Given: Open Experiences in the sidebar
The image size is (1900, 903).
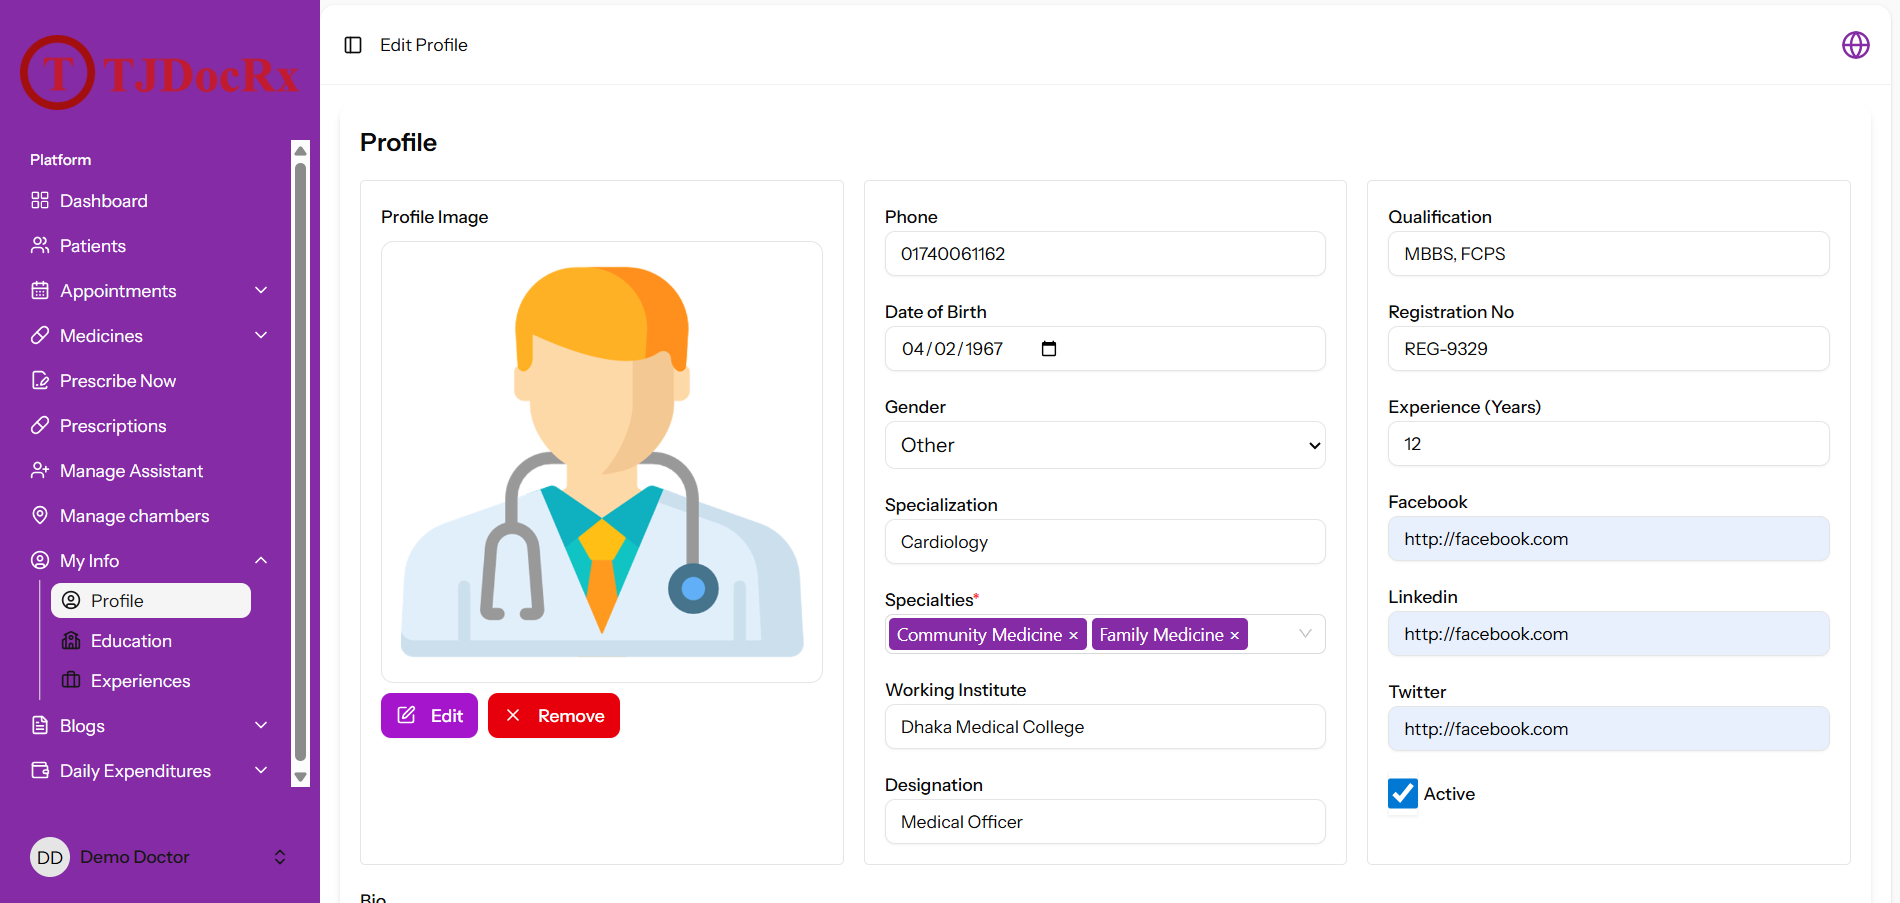Looking at the screenshot, I should click(140, 680).
